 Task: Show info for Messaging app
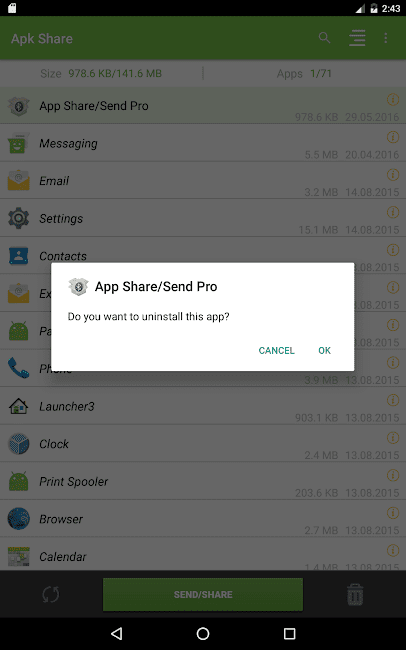pyautogui.click(x=393, y=137)
